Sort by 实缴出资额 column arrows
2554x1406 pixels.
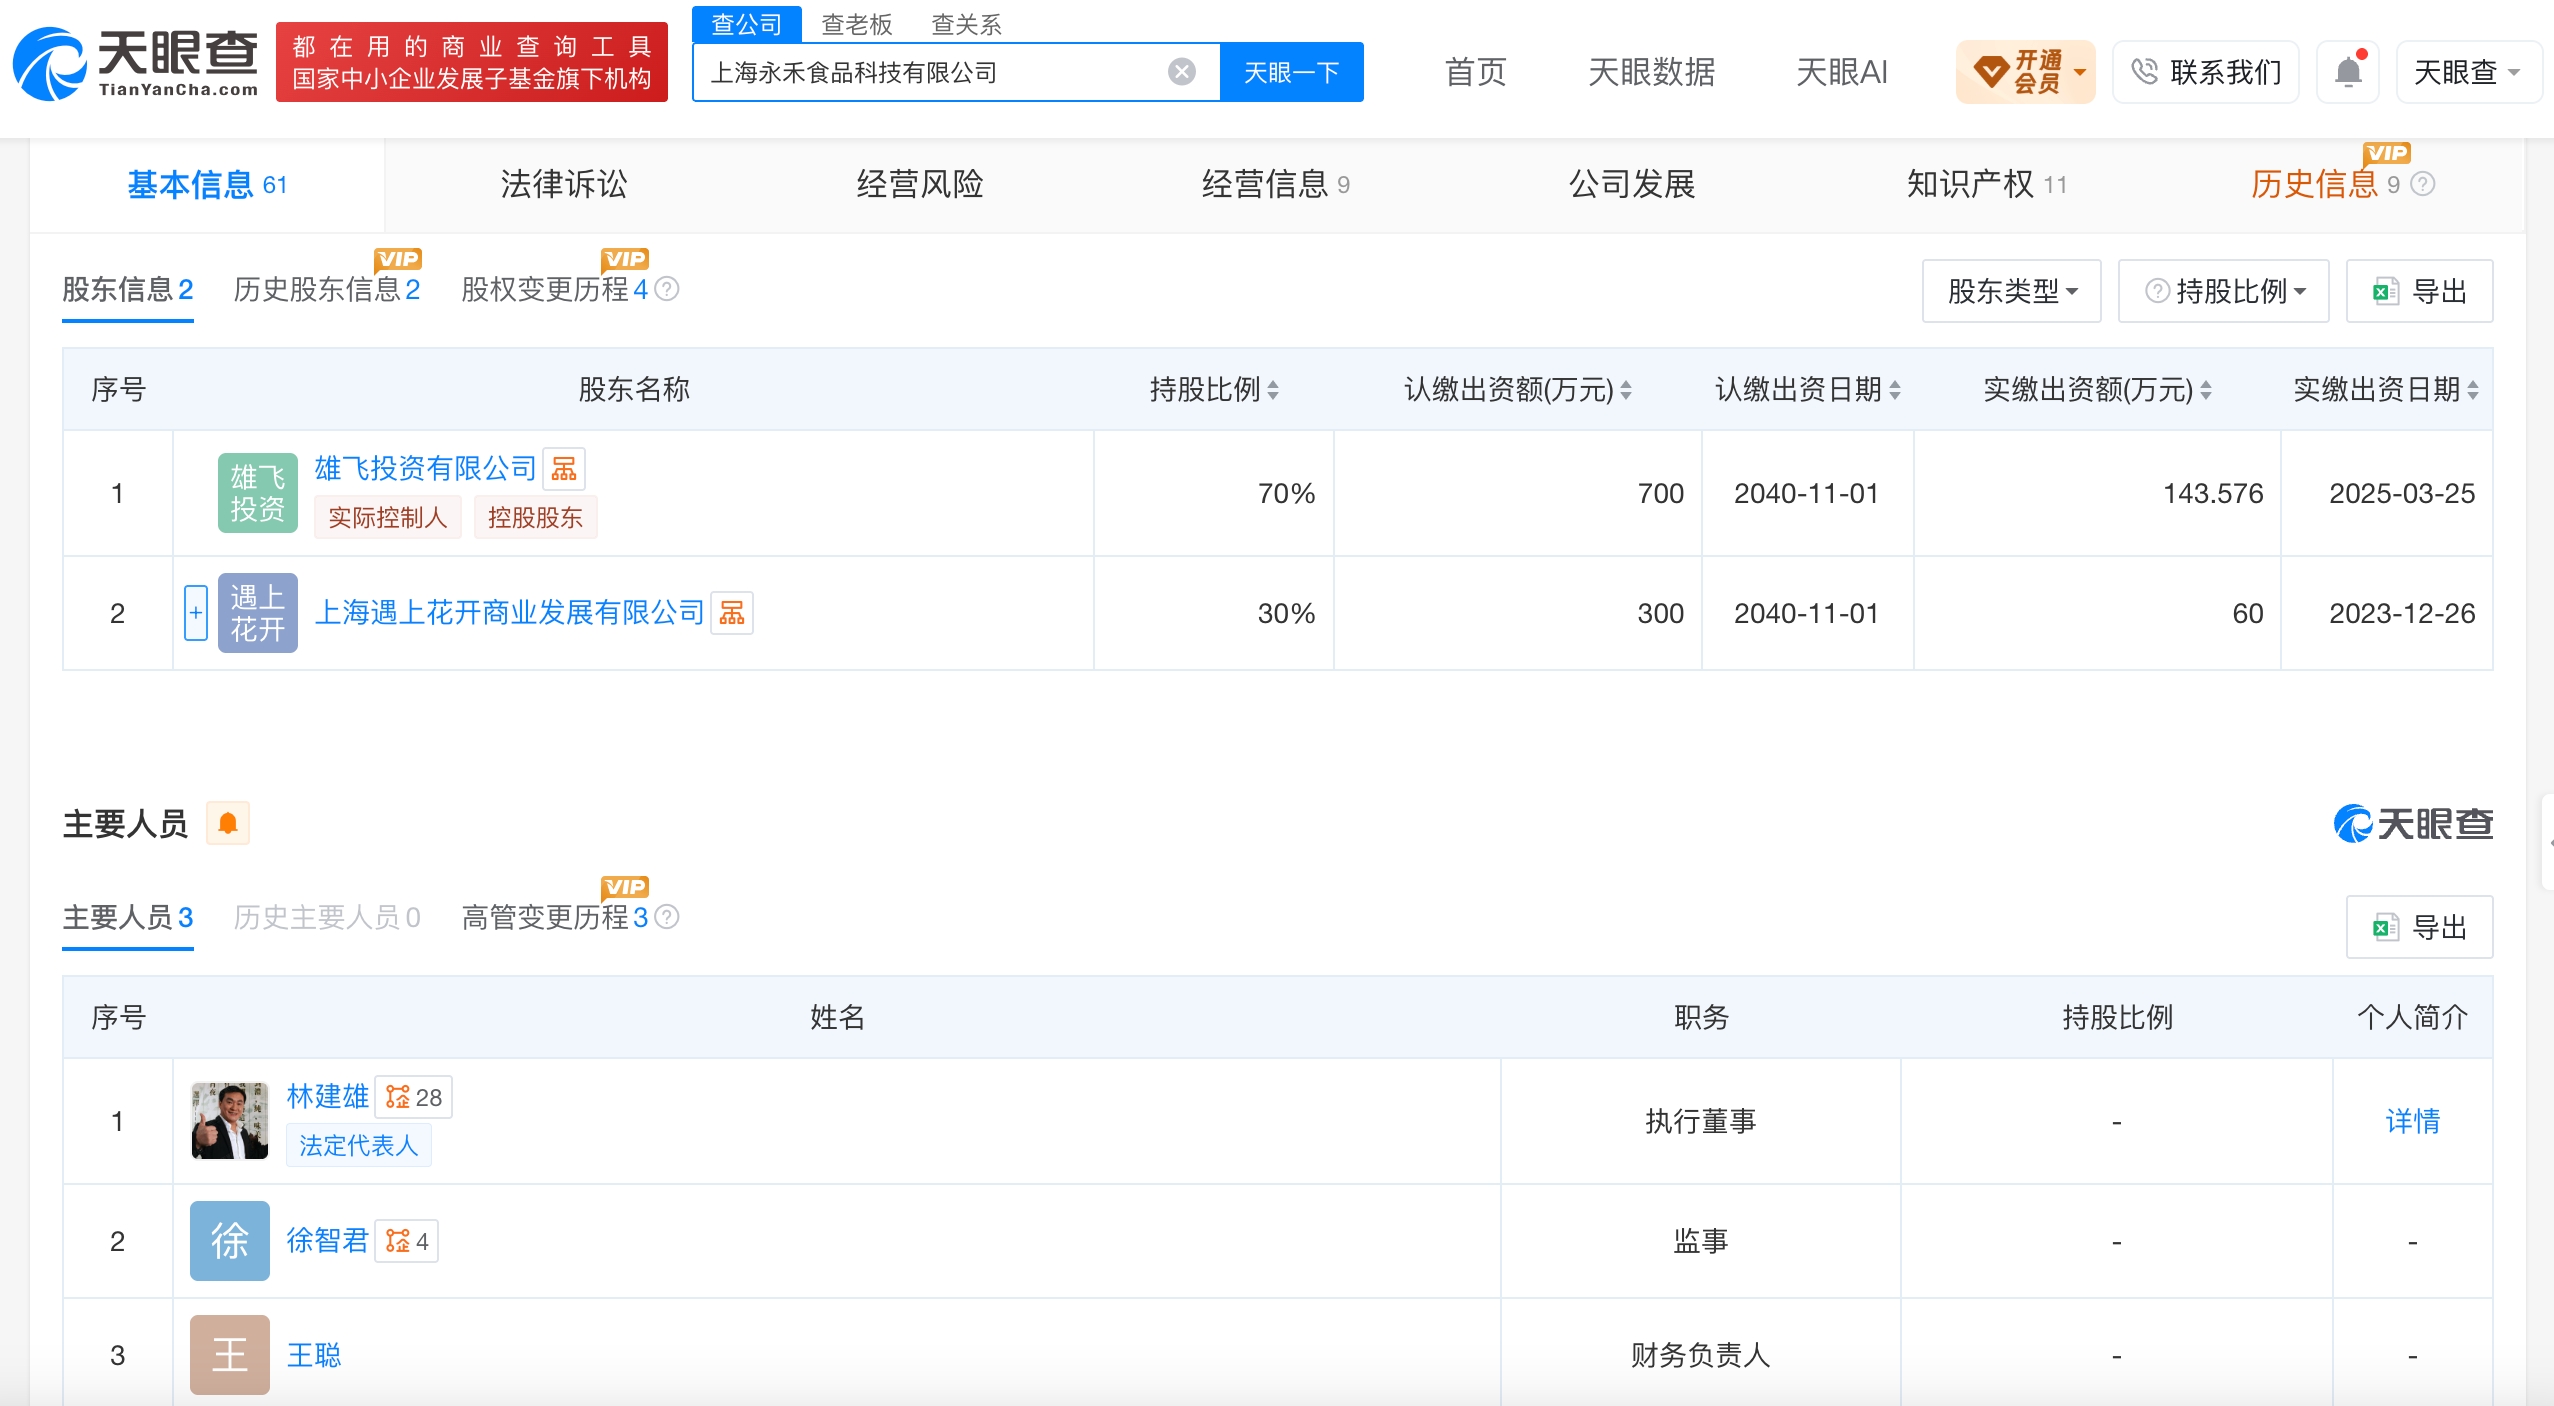(x=2206, y=390)
